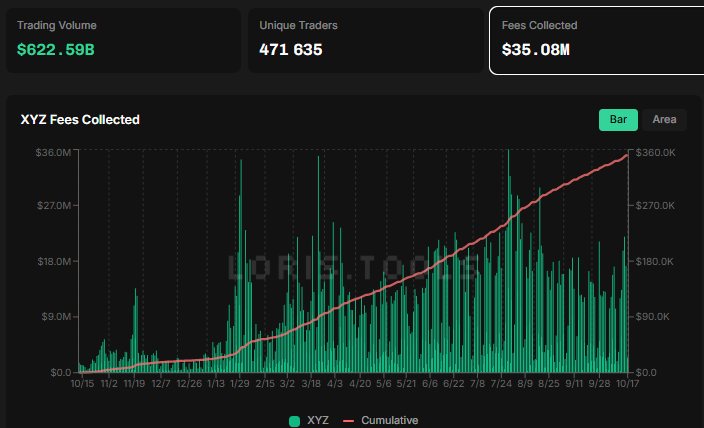Click the $180.0K right axis label
The height and width of the screenshot is (428, 704).
[x=655, y=261]
